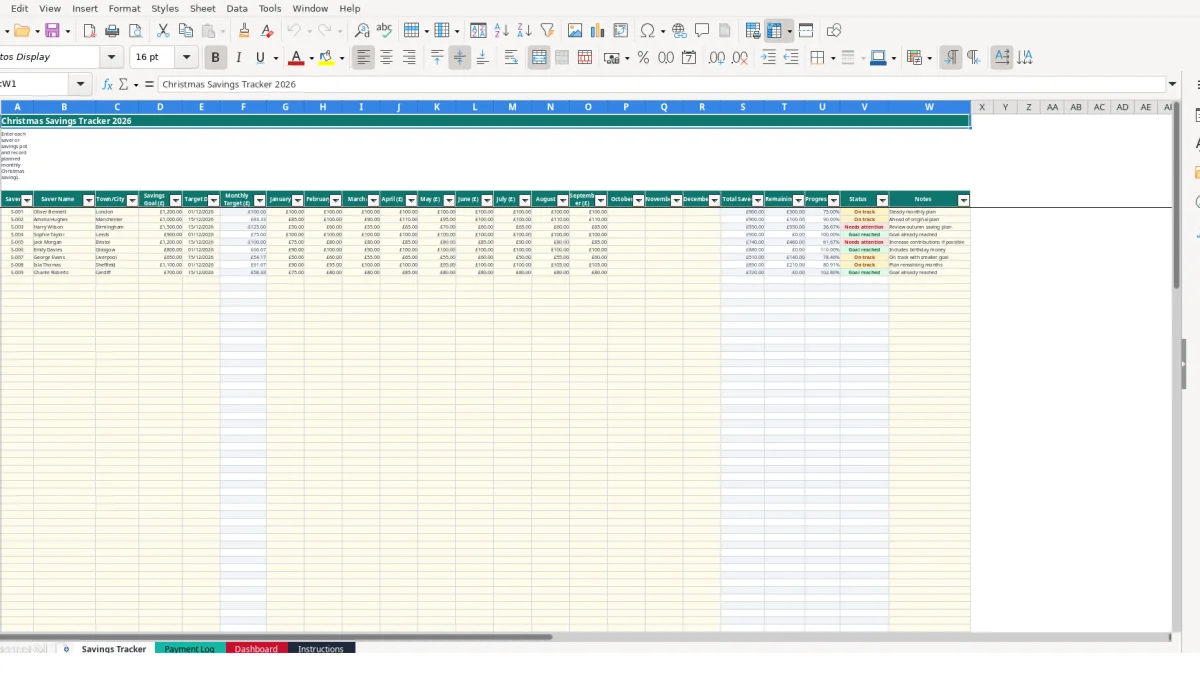
Task: Switch to Dashboard sheet tab
Action: tap(256, 649)
